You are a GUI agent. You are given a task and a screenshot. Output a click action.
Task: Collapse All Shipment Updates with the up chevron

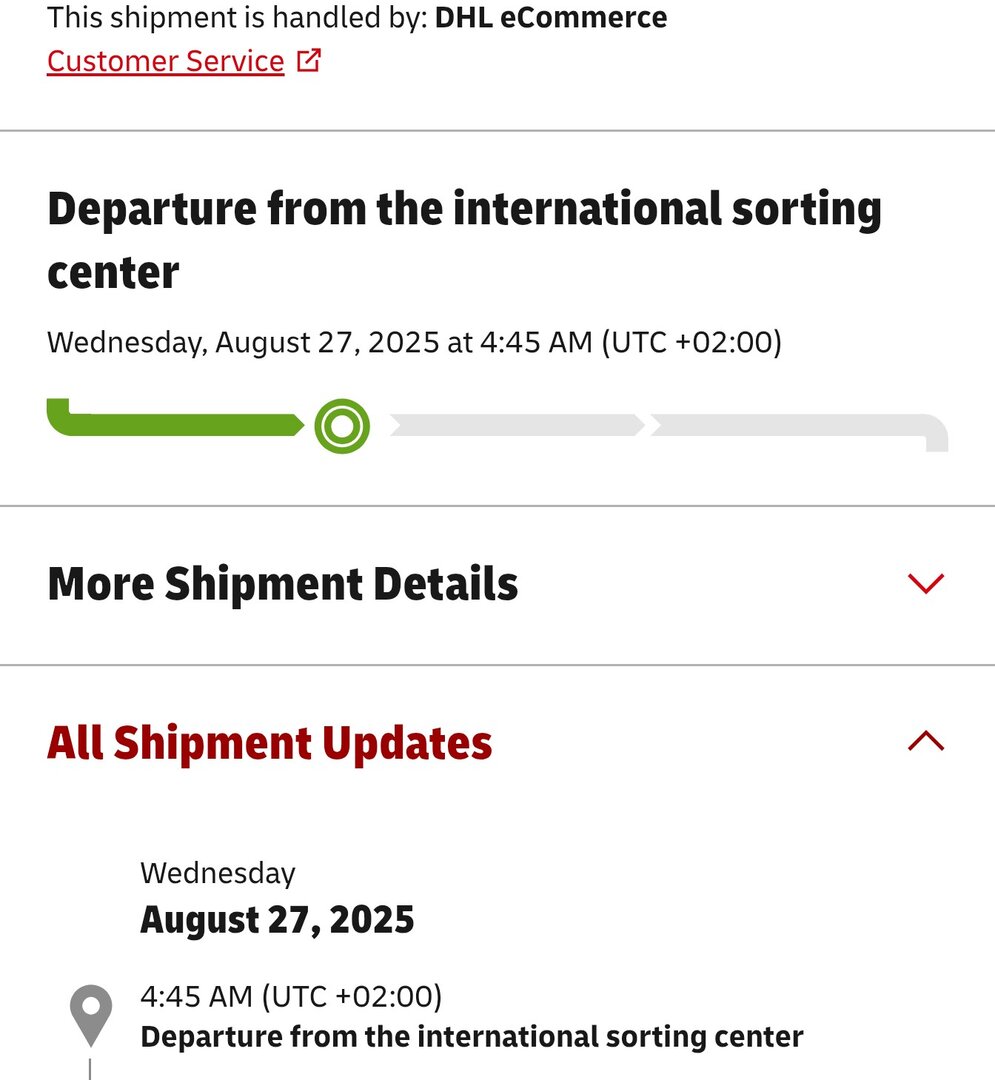pyautogui.click(x=926, y=741)
